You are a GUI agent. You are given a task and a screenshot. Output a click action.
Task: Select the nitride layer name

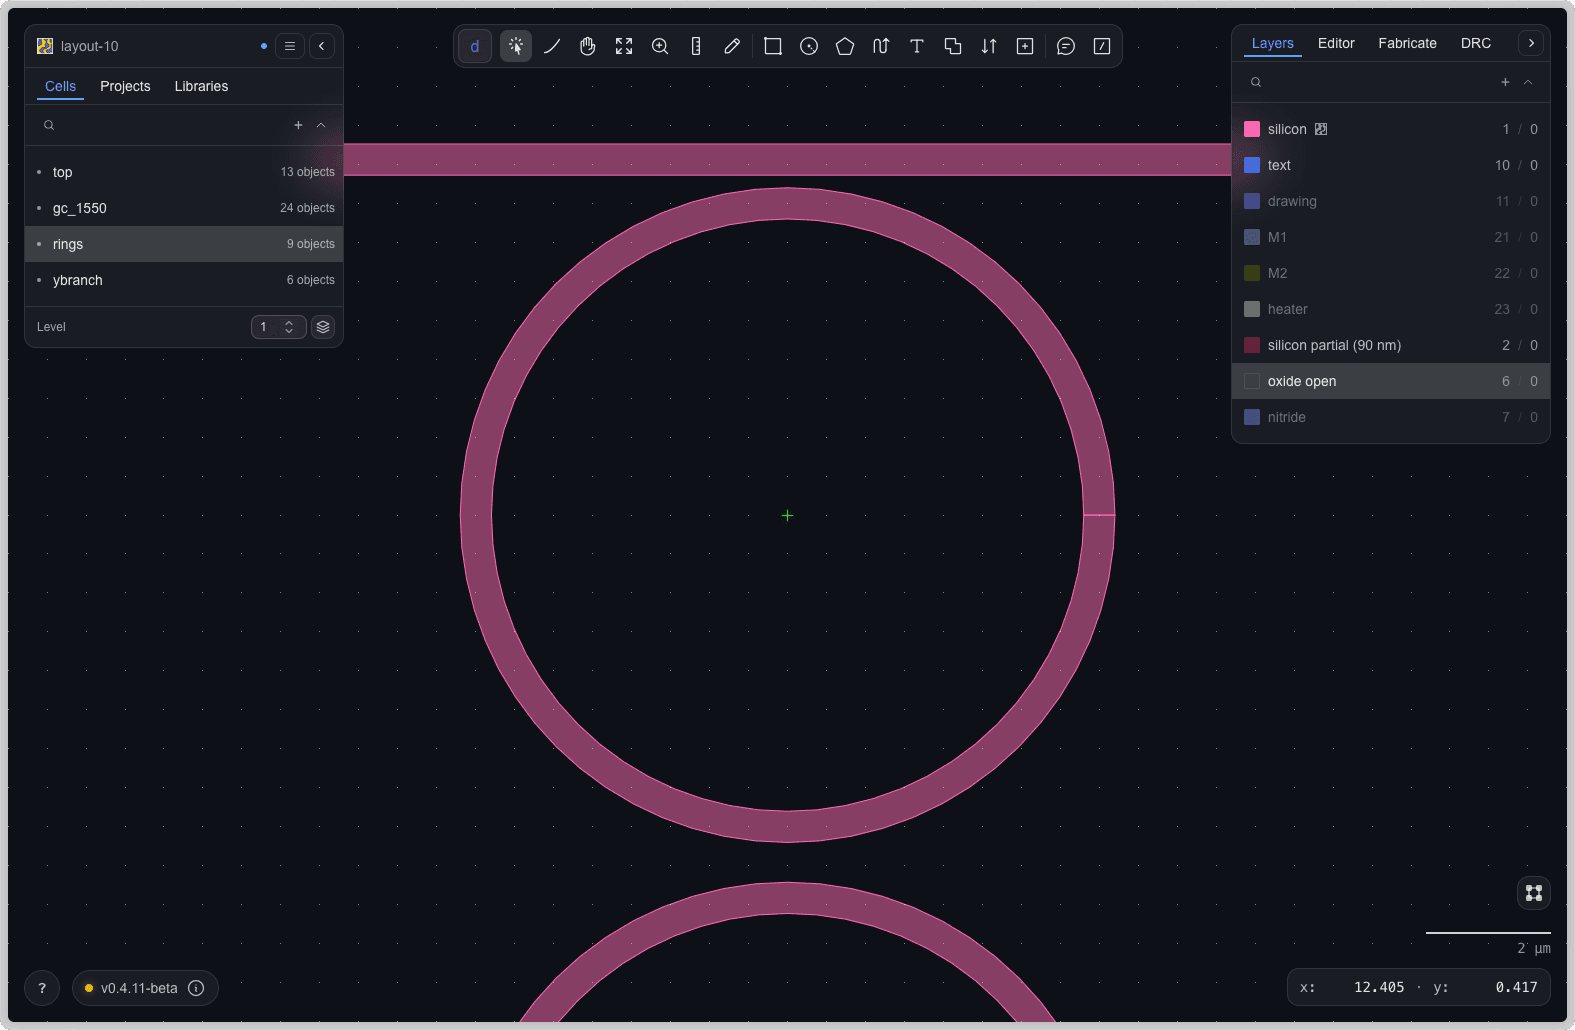pos(1287,417)
